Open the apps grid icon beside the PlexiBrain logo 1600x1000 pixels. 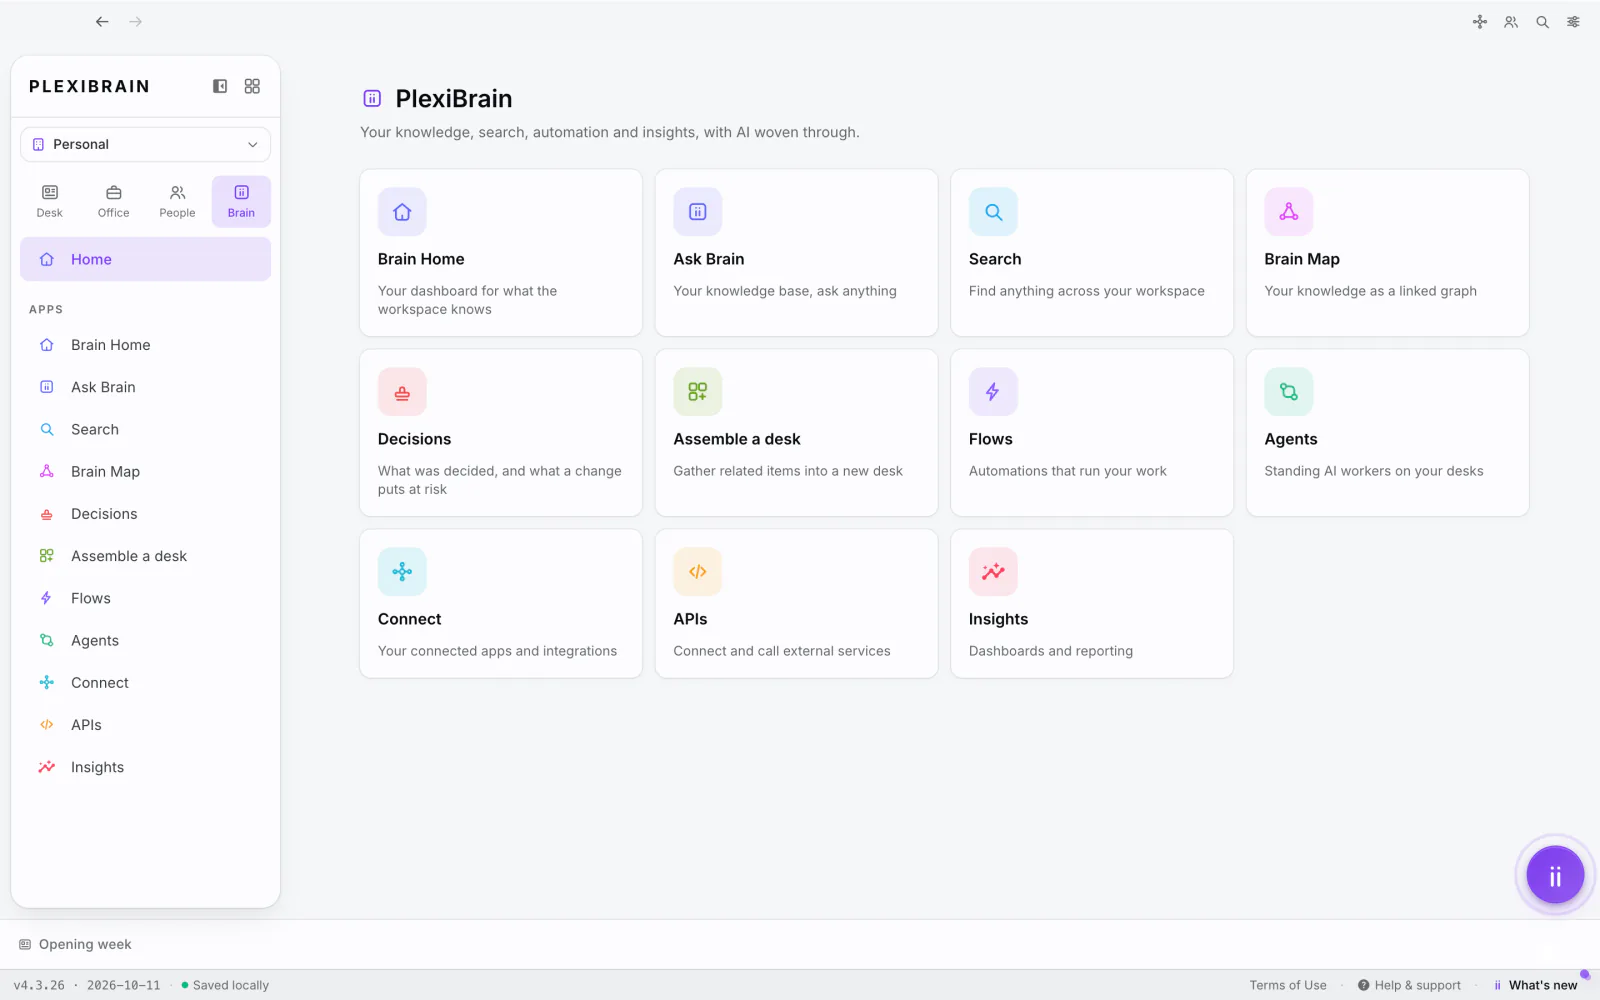[252, 86]
